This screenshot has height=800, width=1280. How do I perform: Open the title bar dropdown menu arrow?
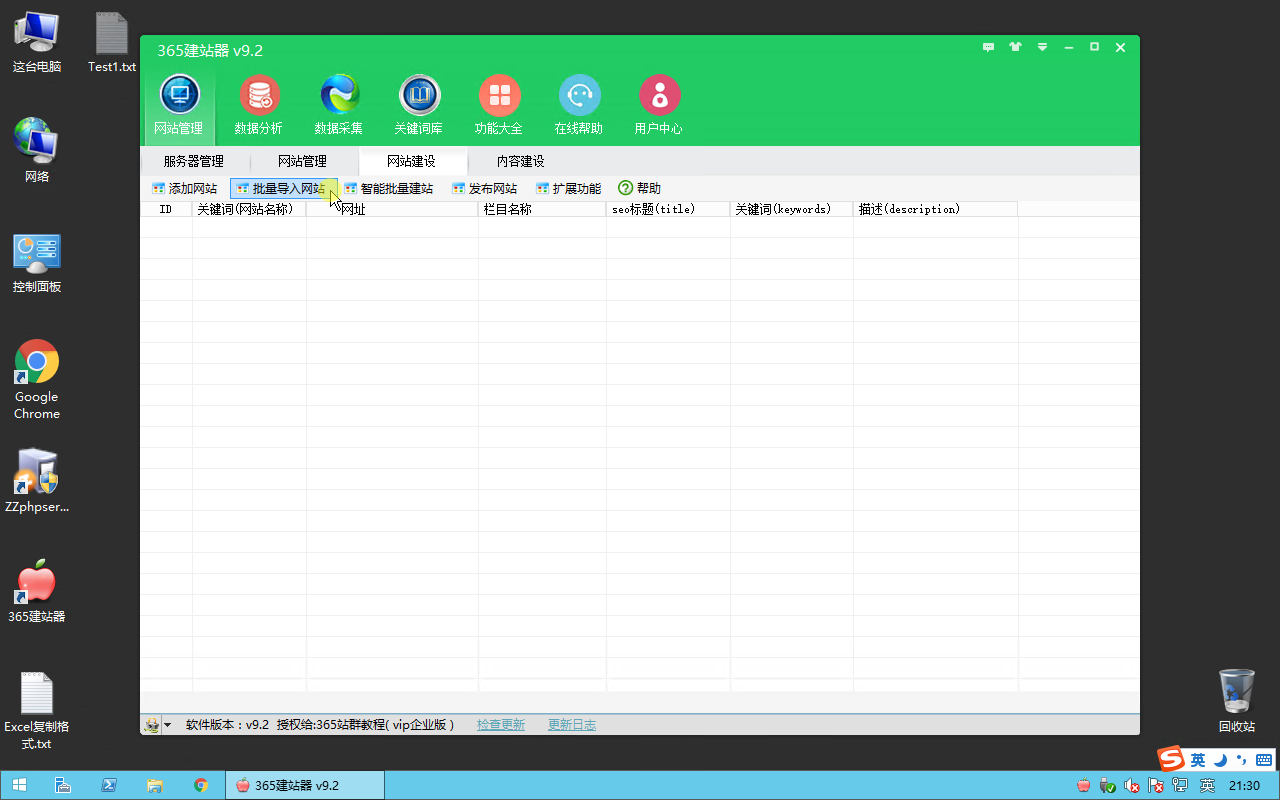pyautogui.click(x=1042, y=47)
